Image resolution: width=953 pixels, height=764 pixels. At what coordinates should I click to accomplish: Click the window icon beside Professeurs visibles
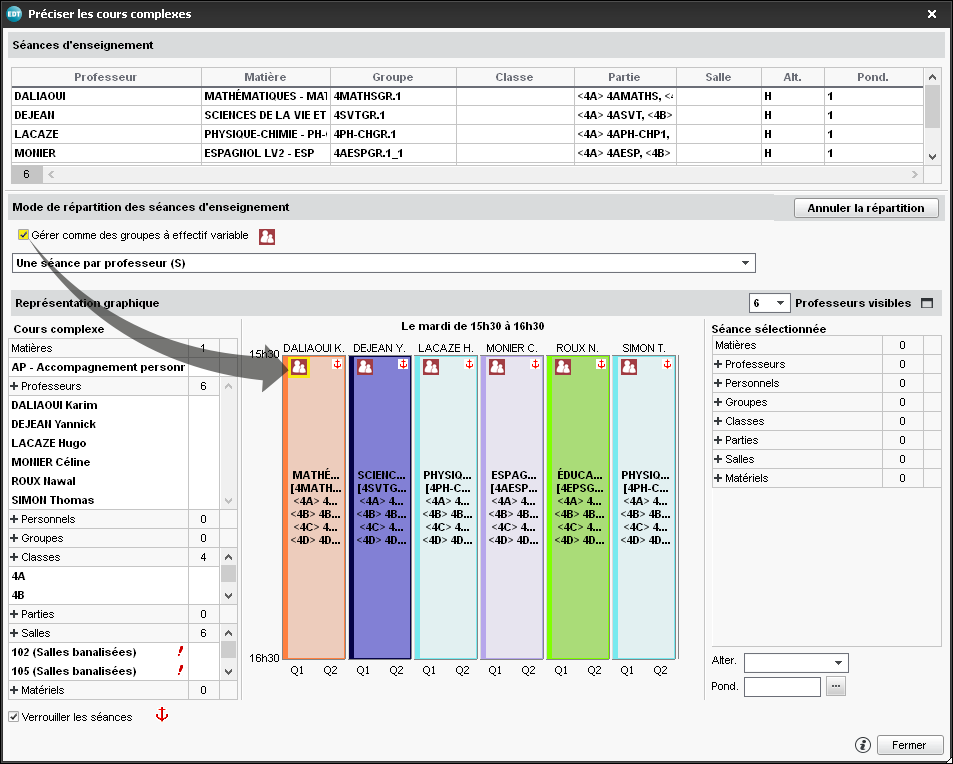point(926,303)
